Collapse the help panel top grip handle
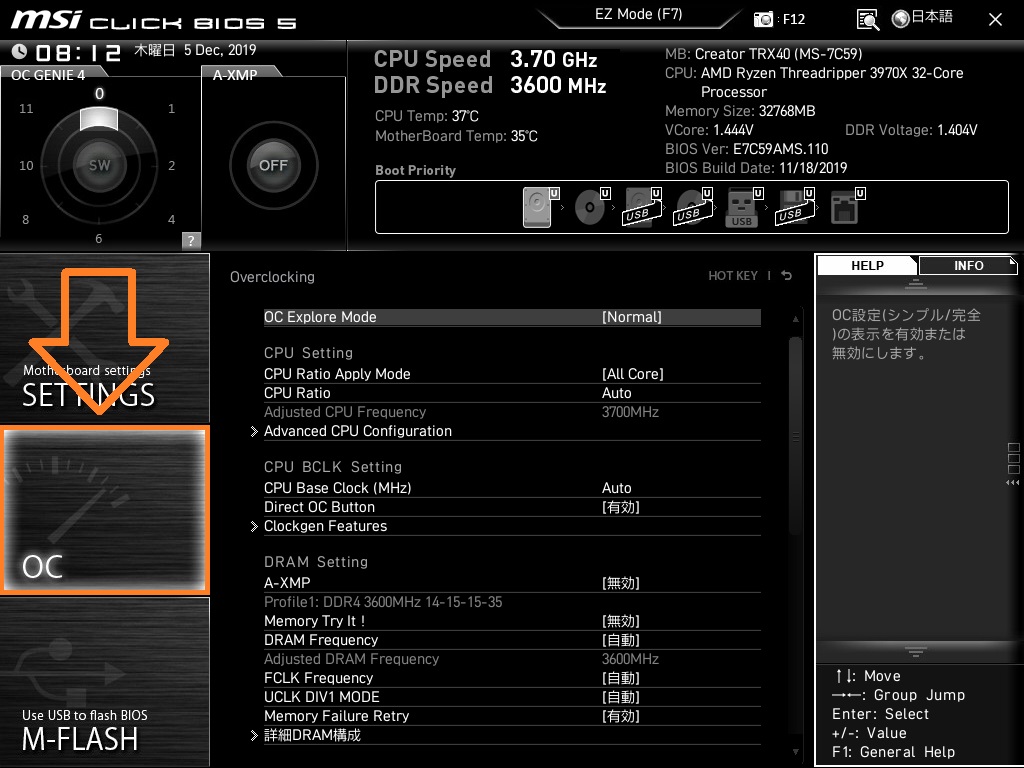The image size is (1024, 768). coord(915,284)
